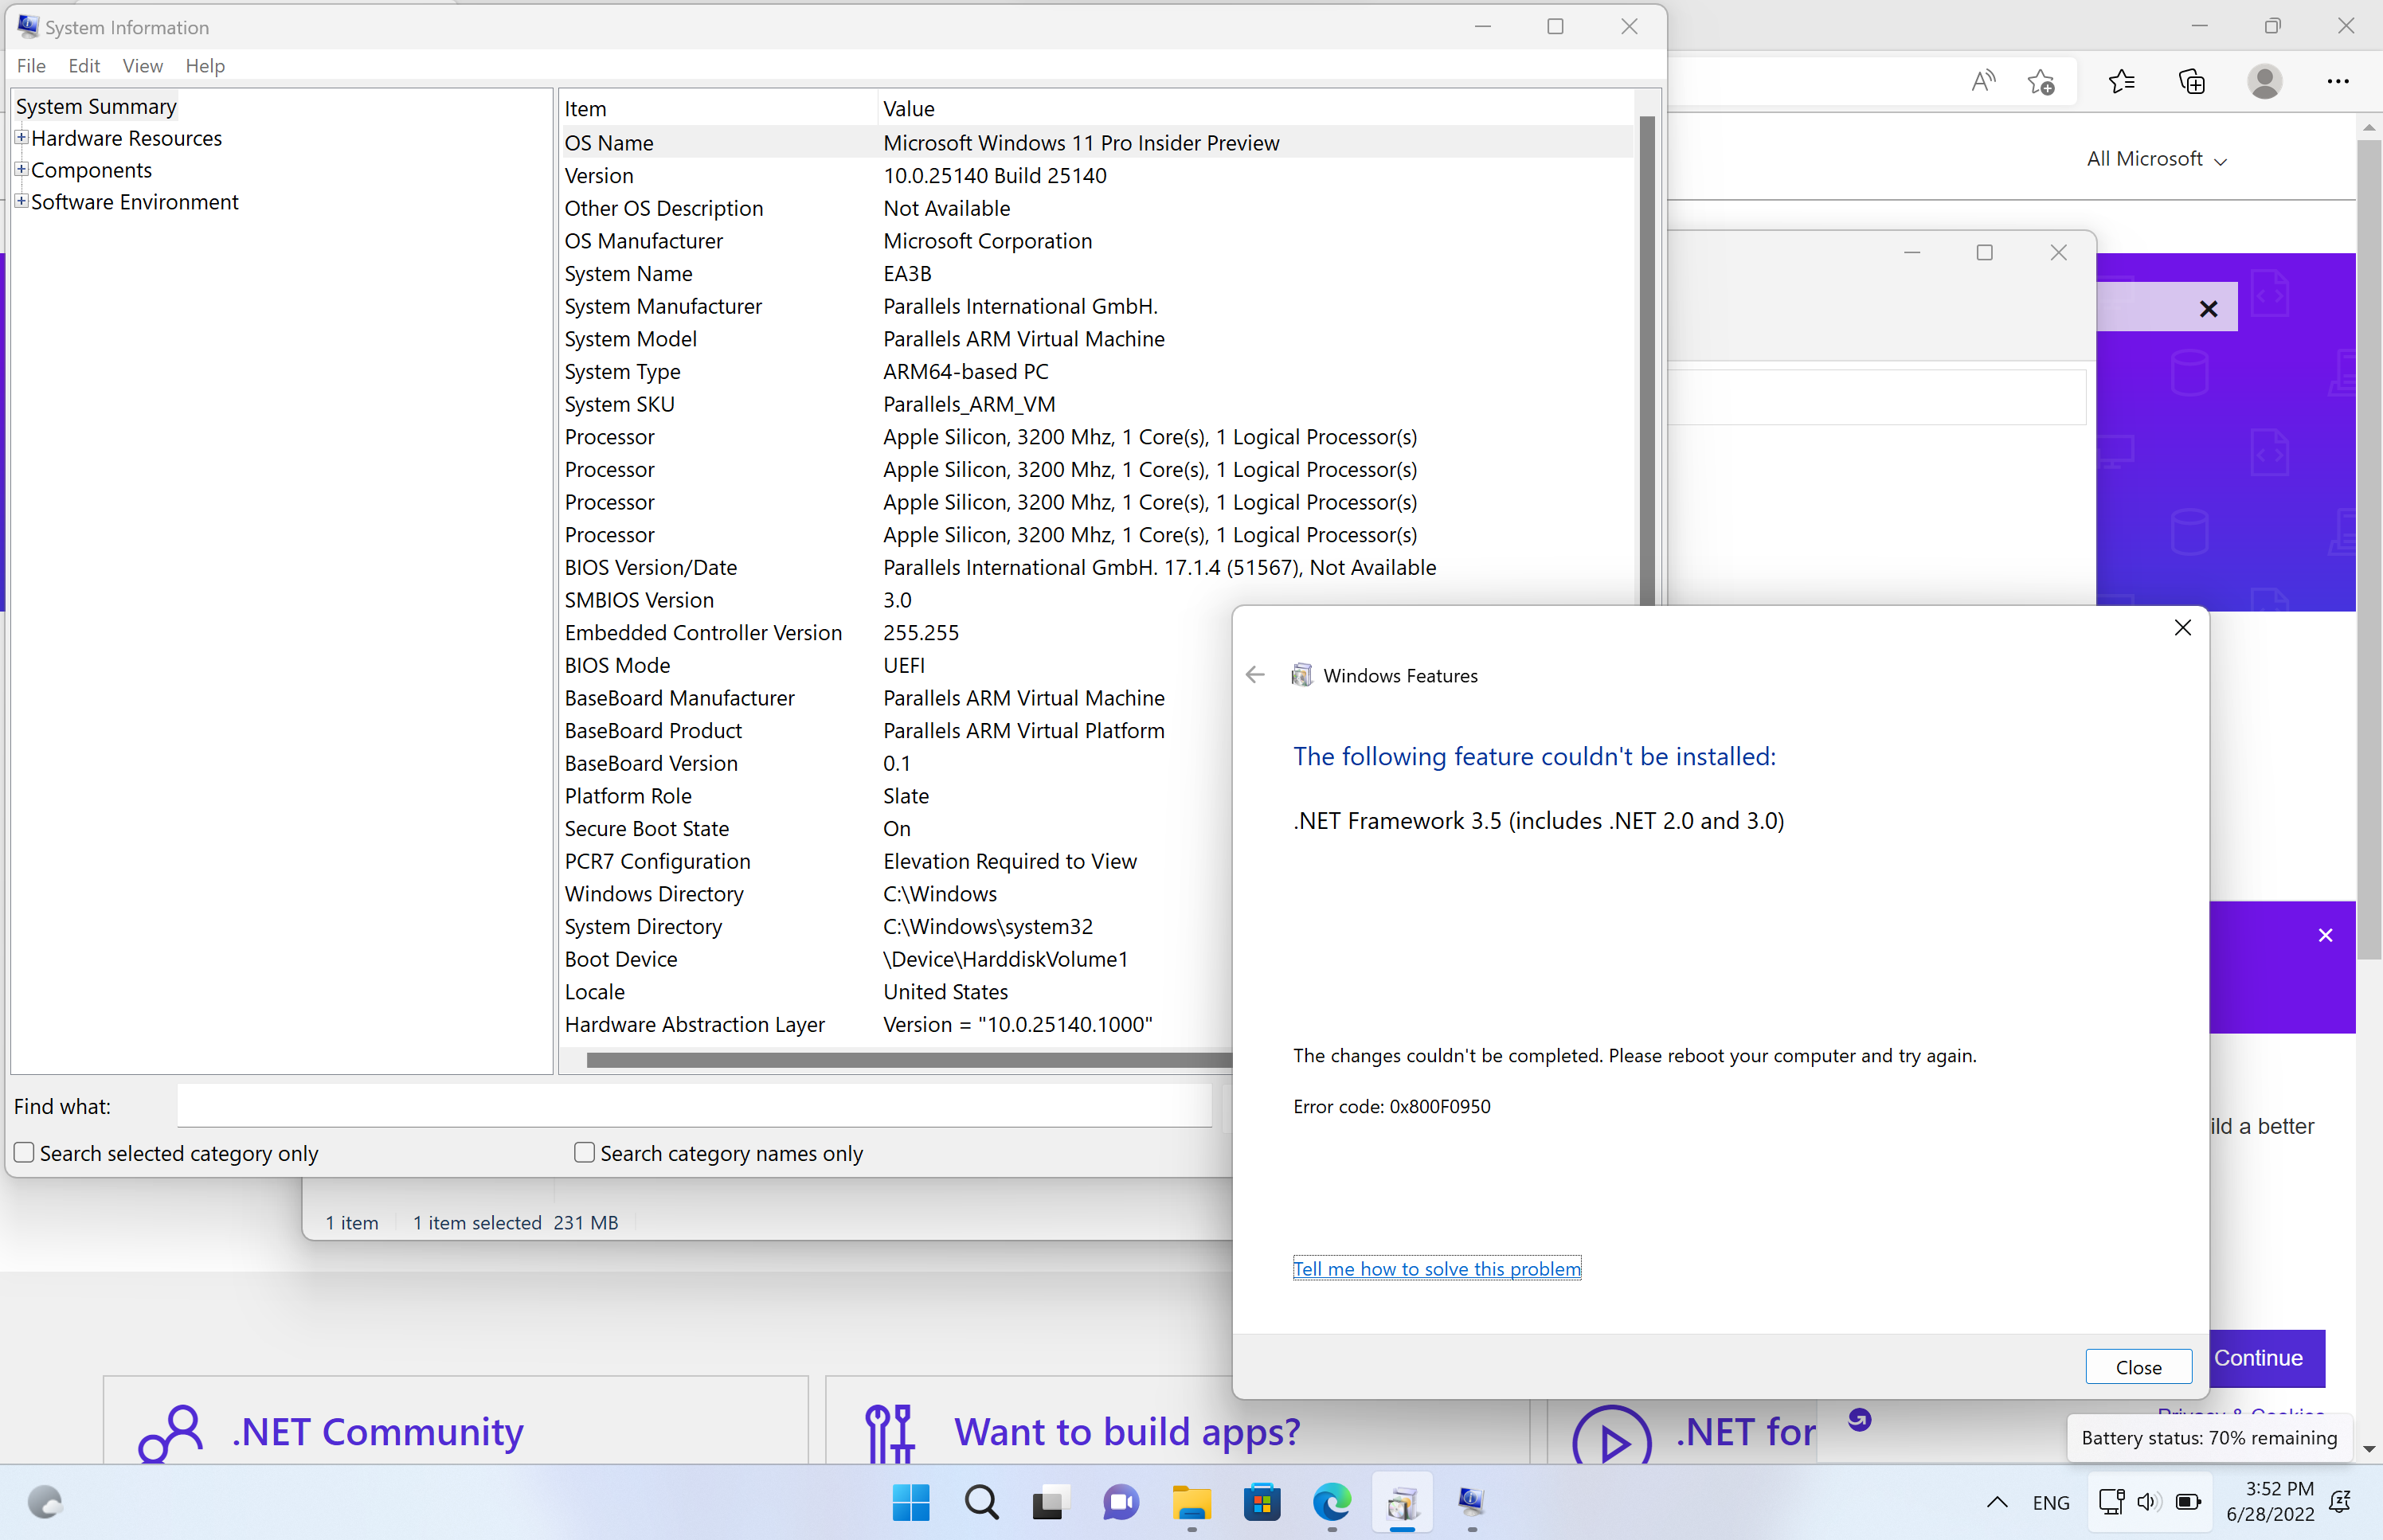Open the Edge Favorites list icon
Viewport: 2383px width, 1540px height.
click(2121, 81)
